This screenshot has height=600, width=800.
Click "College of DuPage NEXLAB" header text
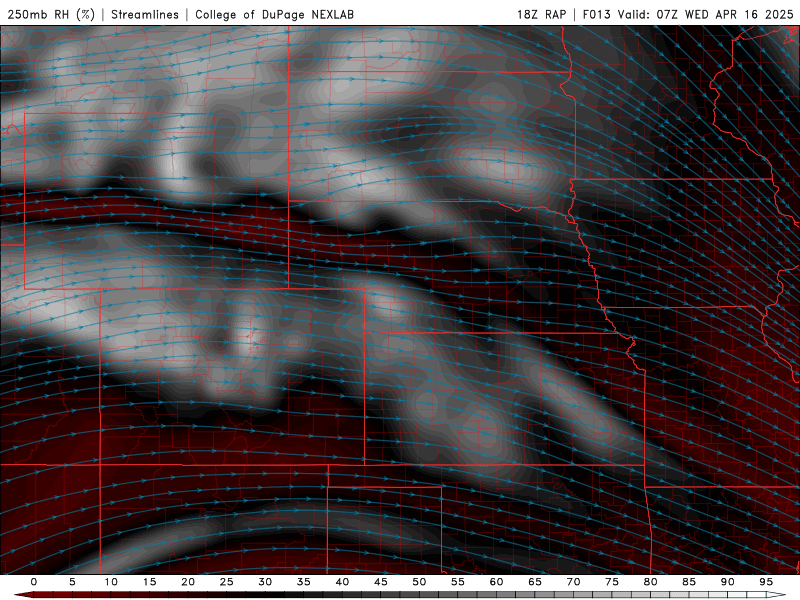(274, 14)
